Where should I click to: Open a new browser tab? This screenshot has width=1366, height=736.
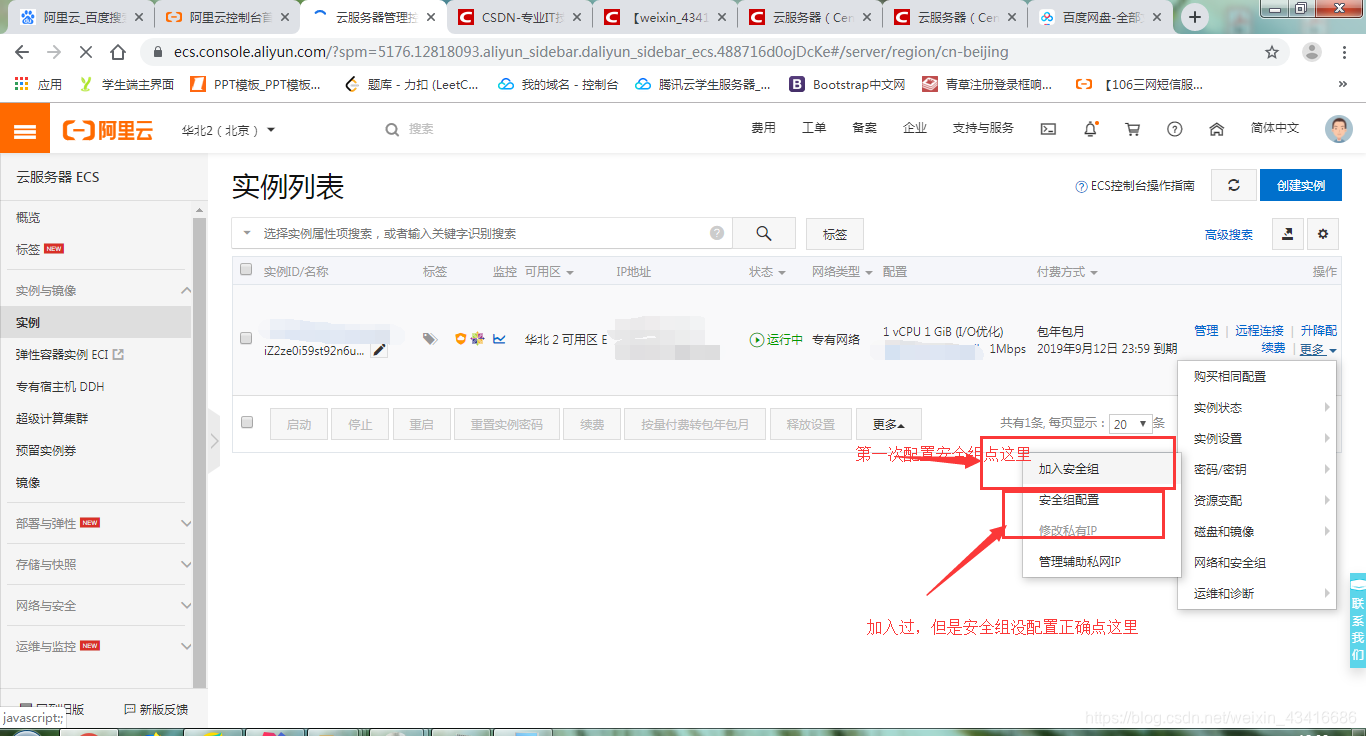1194,17
